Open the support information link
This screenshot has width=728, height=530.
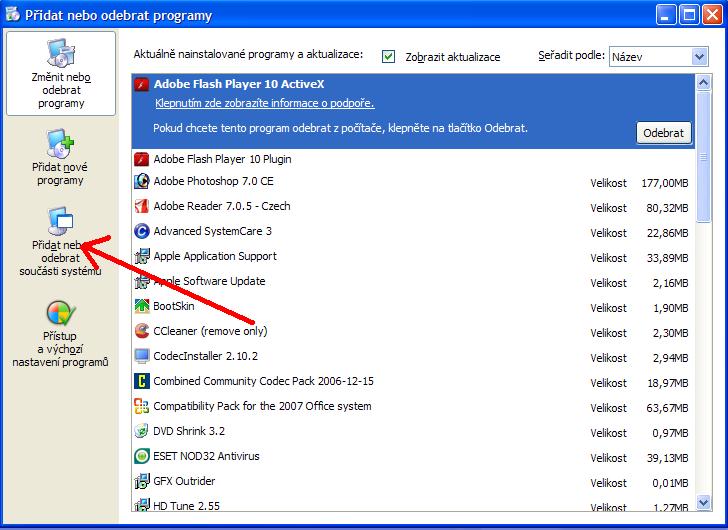click(264, 104)
